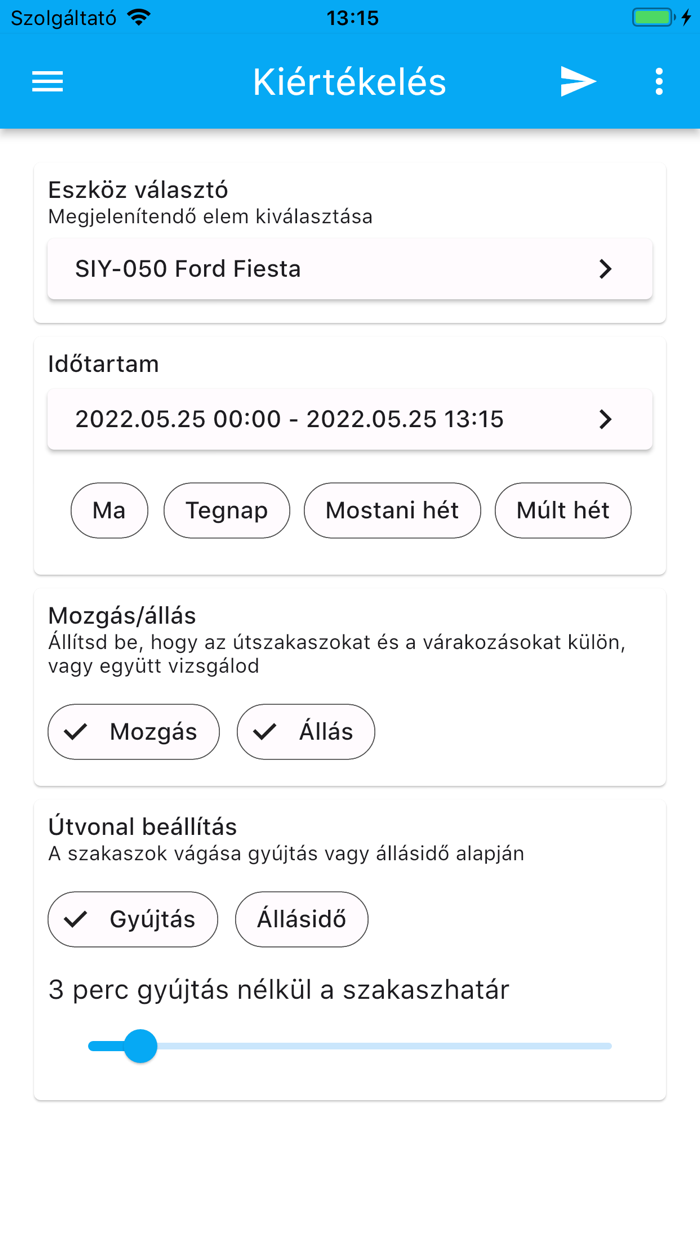700x1244 pixels.
Task: Open the navigation drawer hamburger icon
Action: click(x=47, y=81)
